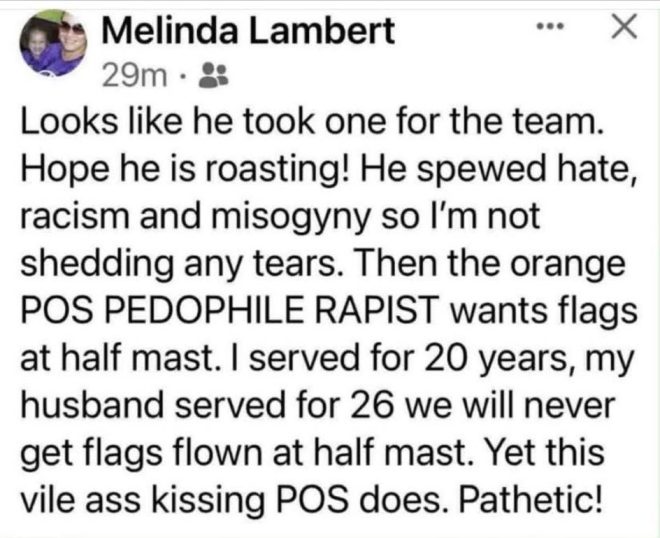Click the final word "Pathetic!"
660x538 pixels.
click(531, 500)
